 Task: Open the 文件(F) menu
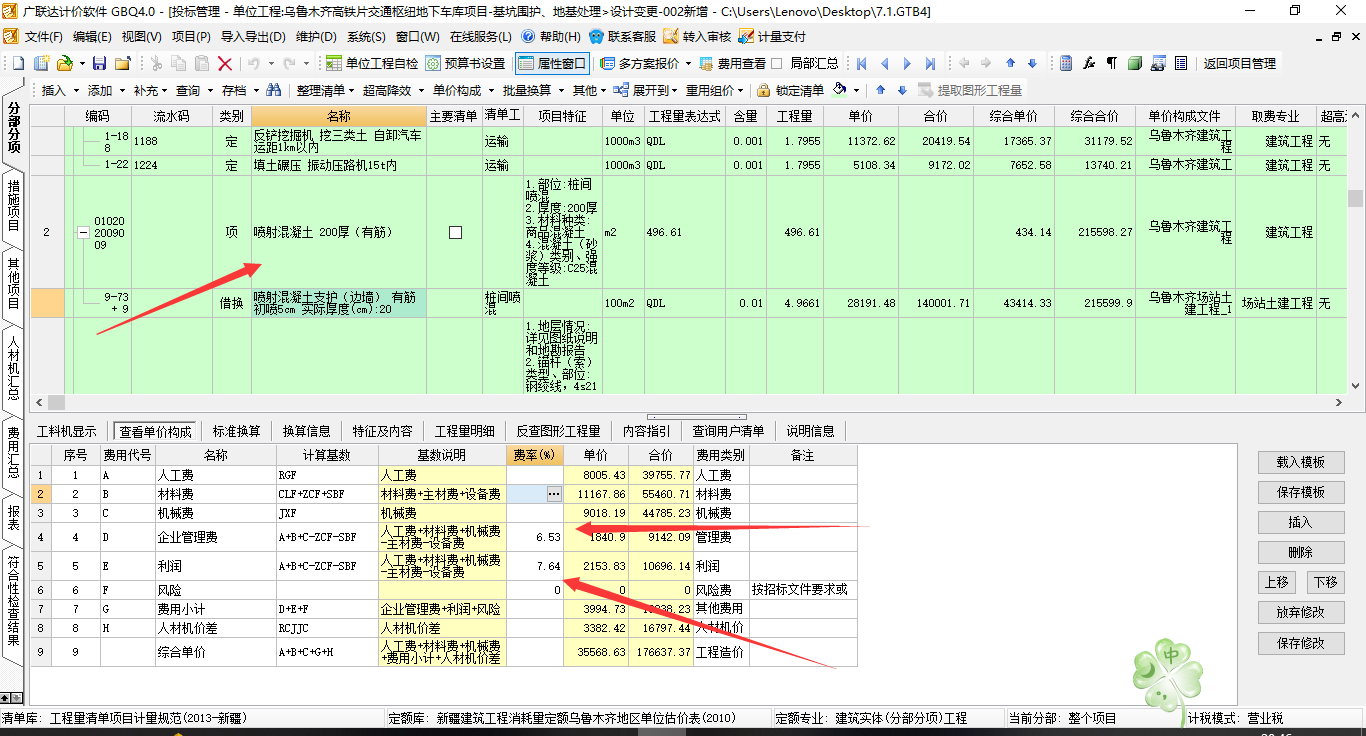tap(43, 36)
